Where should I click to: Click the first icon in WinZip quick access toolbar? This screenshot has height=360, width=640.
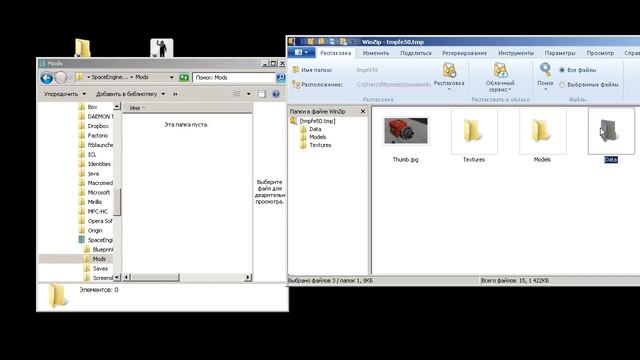(310, 42)
